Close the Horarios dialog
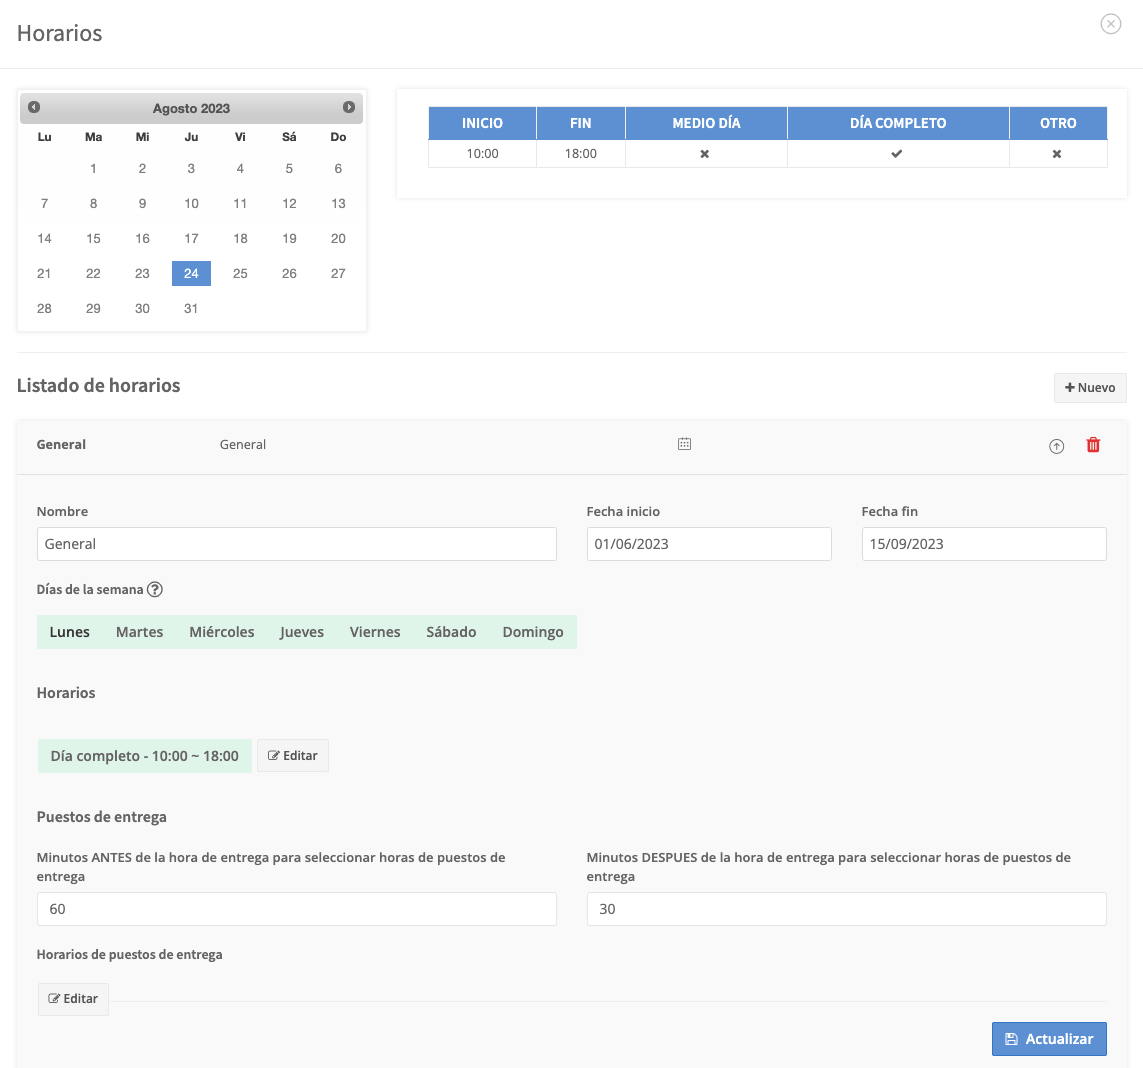This screenshot has width=1143, height=1068. [x=1110, y=24]
